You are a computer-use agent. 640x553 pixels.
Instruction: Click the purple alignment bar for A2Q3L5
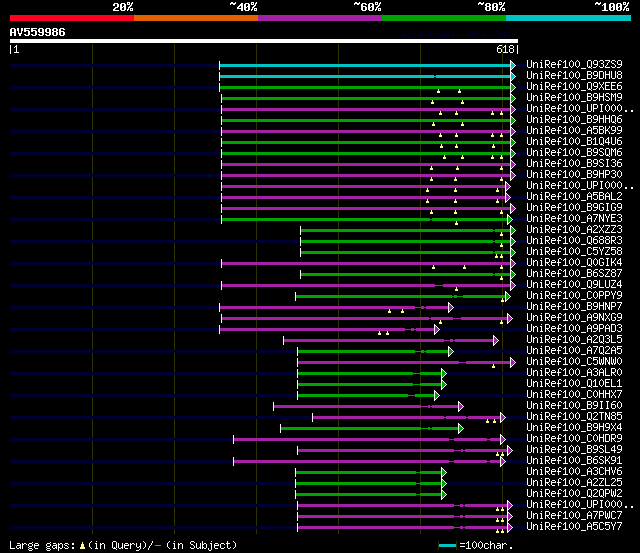click(x=389, y=340)
